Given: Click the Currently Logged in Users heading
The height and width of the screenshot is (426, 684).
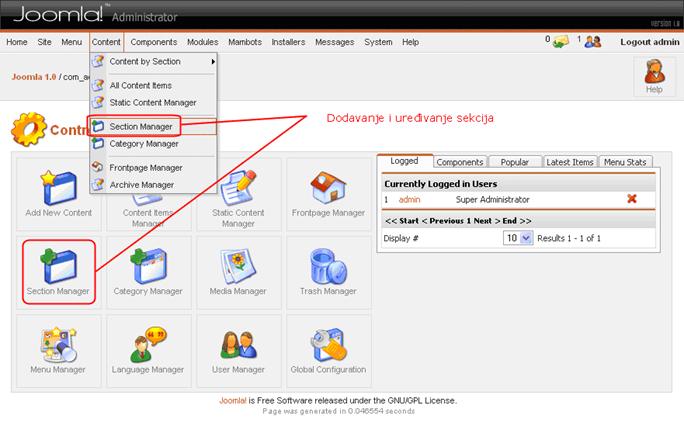Looking at the screenshot, I should pyautogui.click(x=441, y=184).
